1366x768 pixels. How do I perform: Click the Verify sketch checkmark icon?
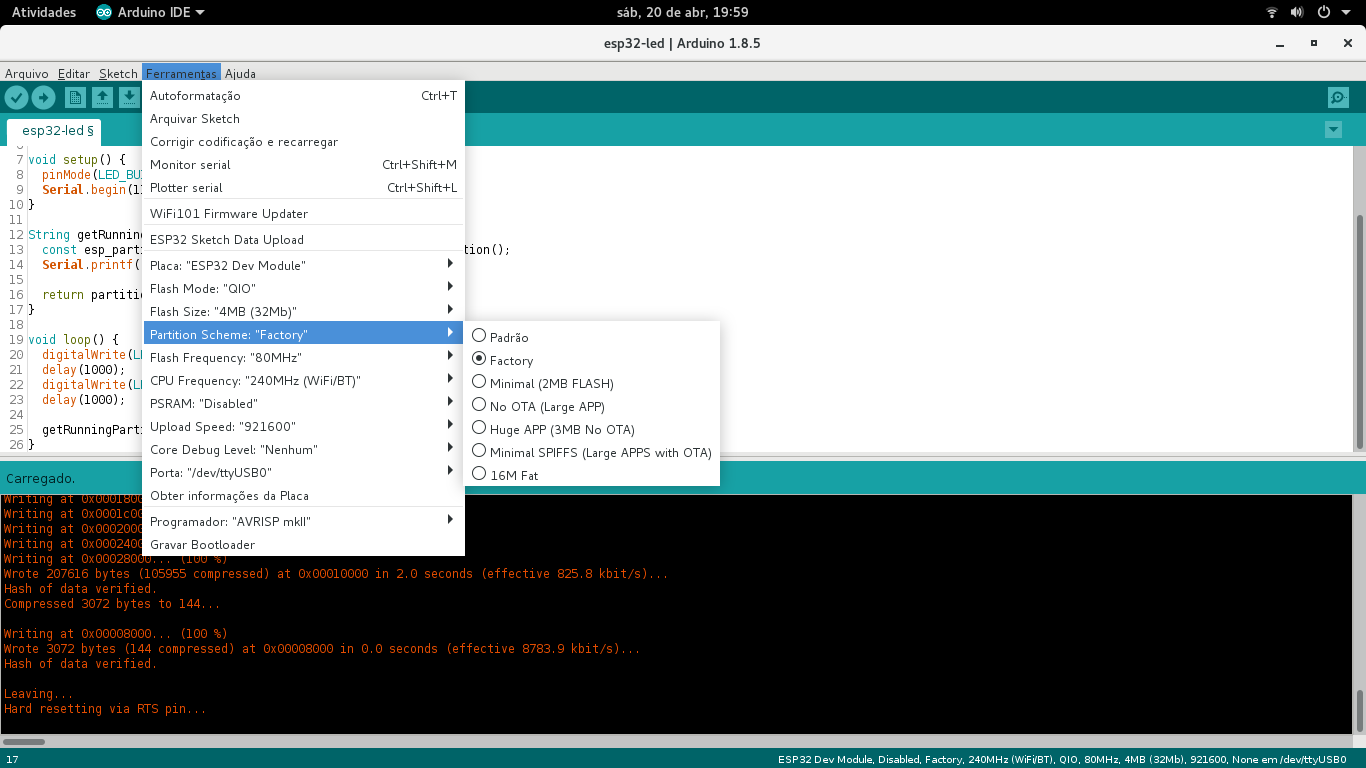point(16,97)
